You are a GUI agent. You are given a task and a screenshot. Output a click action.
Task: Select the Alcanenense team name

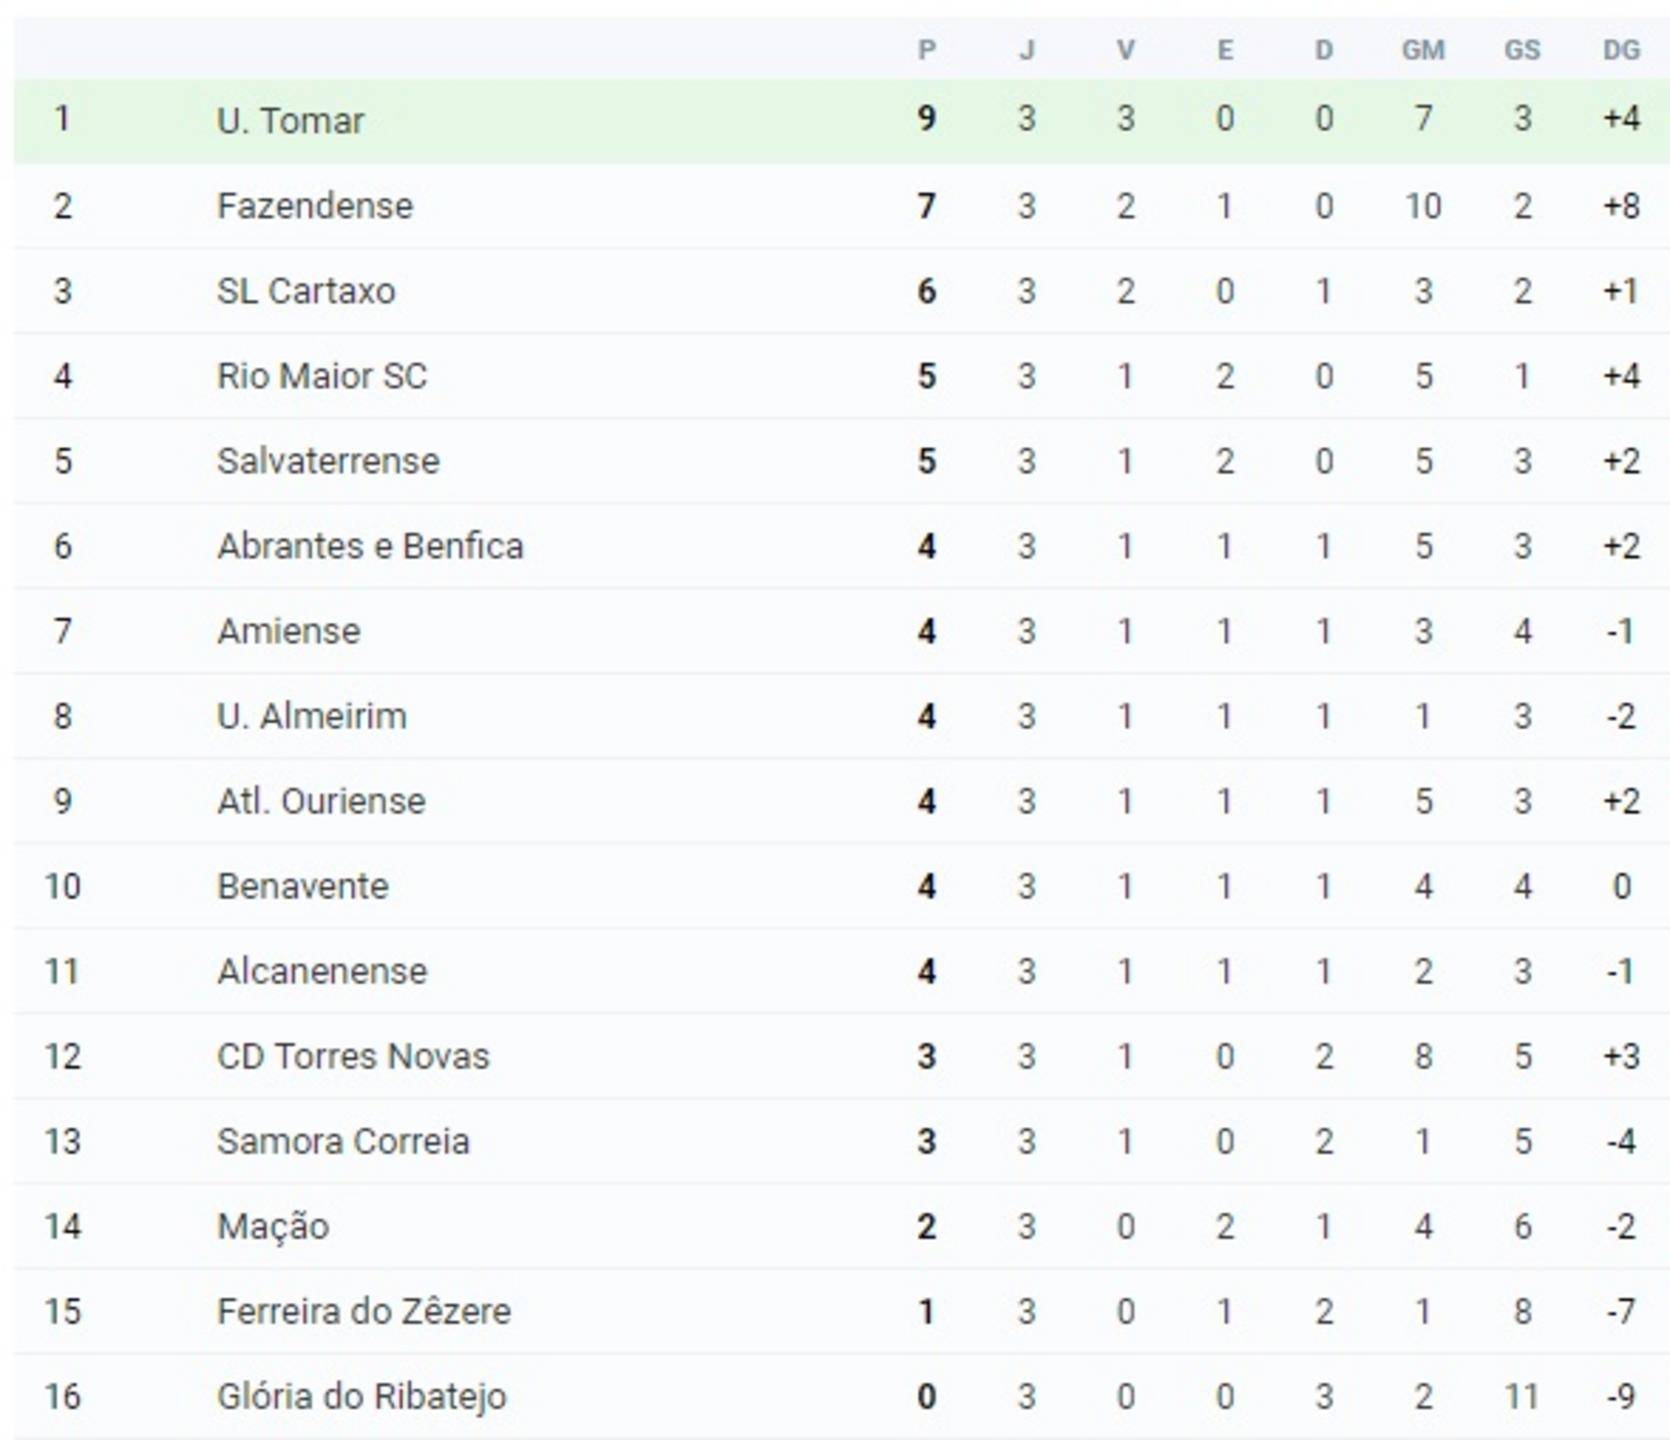click(x=322, y=971)
